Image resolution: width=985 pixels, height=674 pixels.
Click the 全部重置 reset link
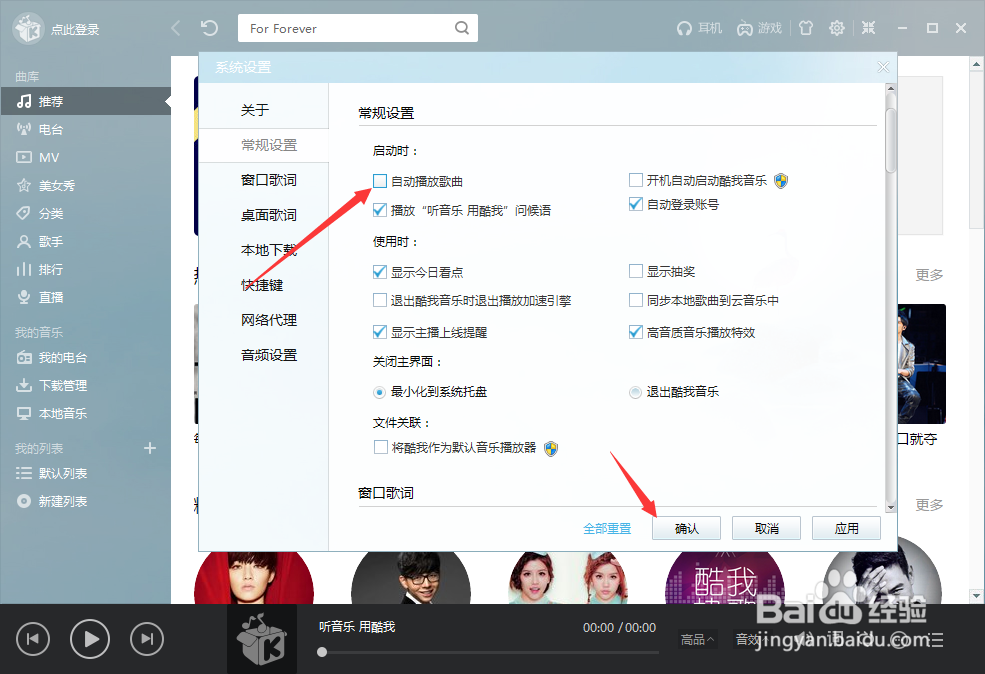611,527
